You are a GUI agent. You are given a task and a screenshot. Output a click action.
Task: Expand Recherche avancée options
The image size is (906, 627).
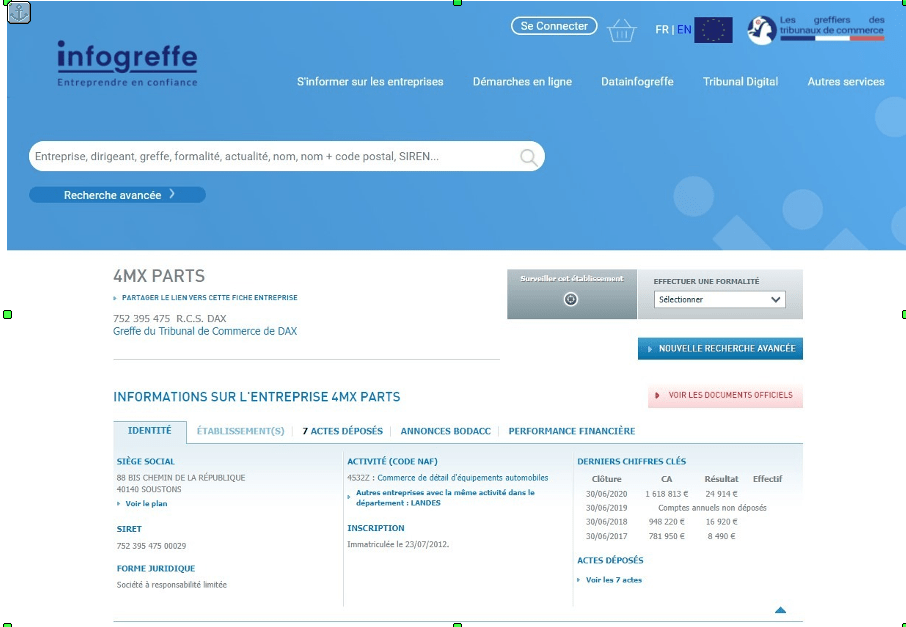click(x=117, y=195)
